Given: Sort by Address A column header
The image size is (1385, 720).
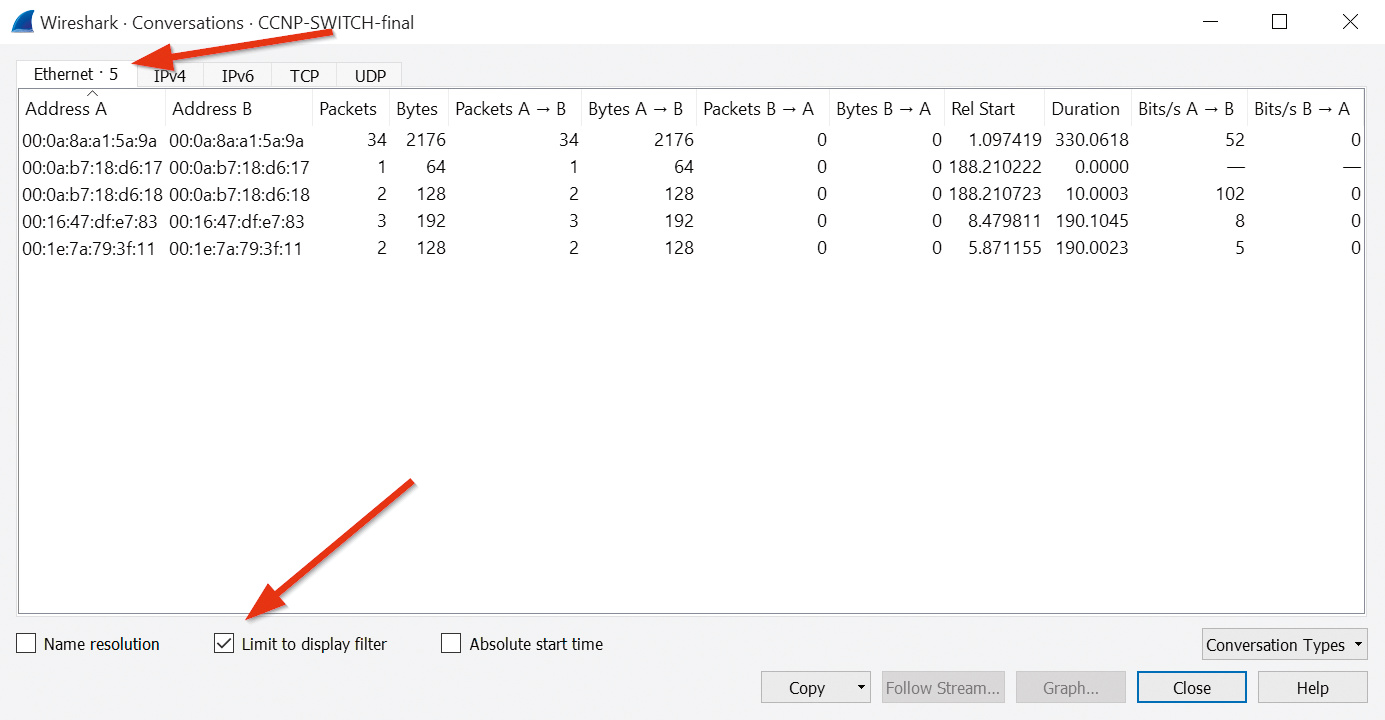Looking at the screenshot, I should tap(66, 109).
